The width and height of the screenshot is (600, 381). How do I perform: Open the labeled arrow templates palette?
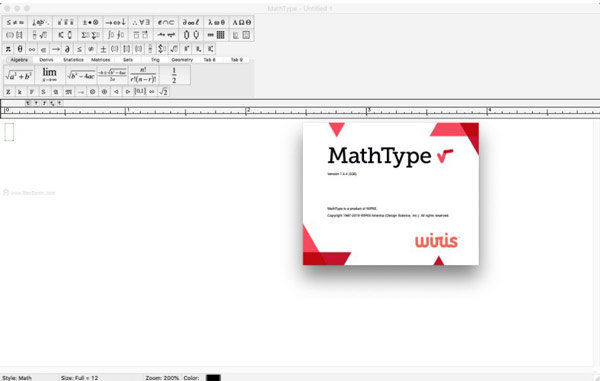[166, 35]
